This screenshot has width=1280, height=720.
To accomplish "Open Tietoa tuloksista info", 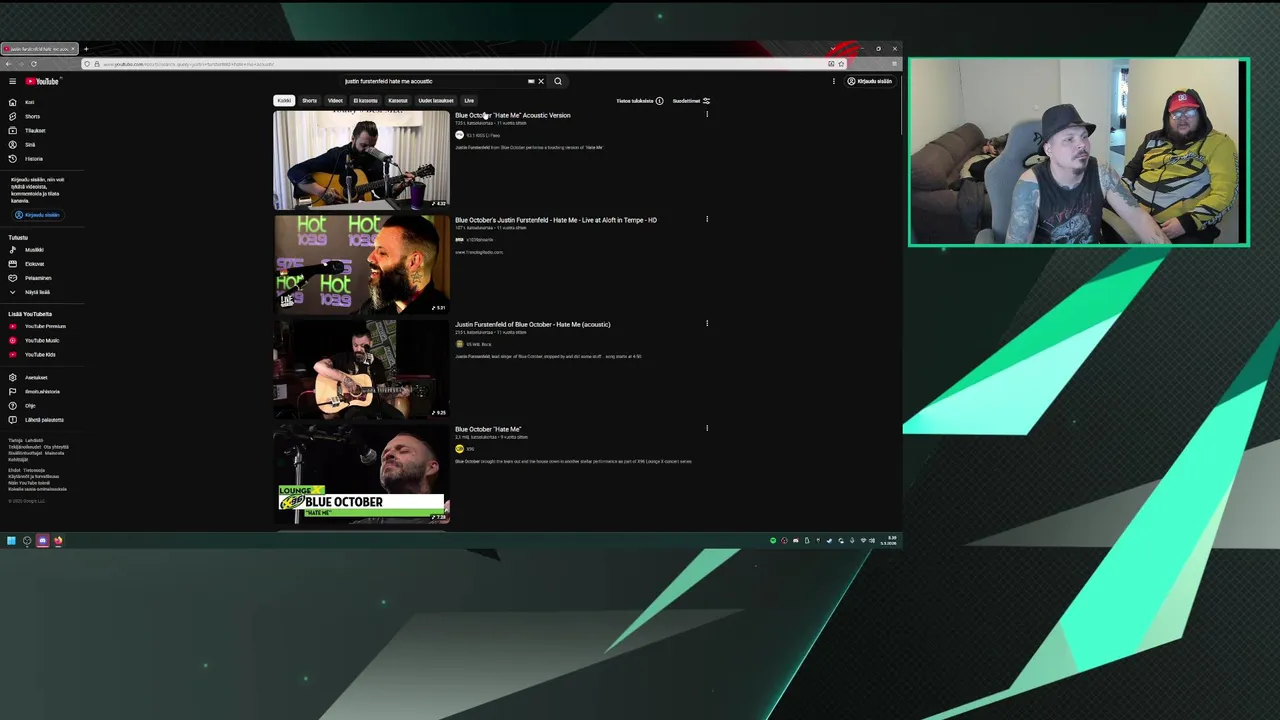I will point(640,101).
